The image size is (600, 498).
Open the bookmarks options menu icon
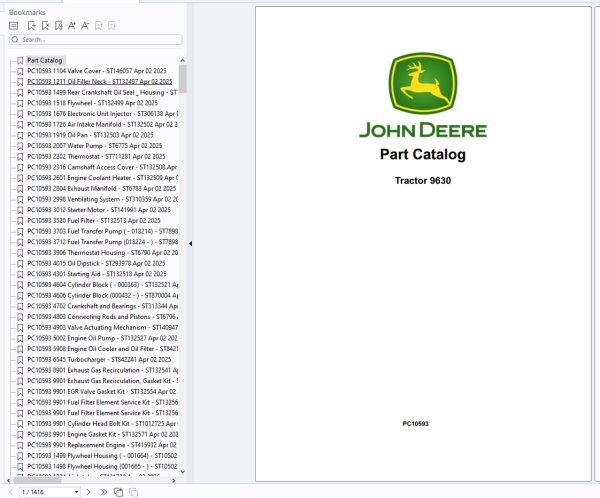13,26
